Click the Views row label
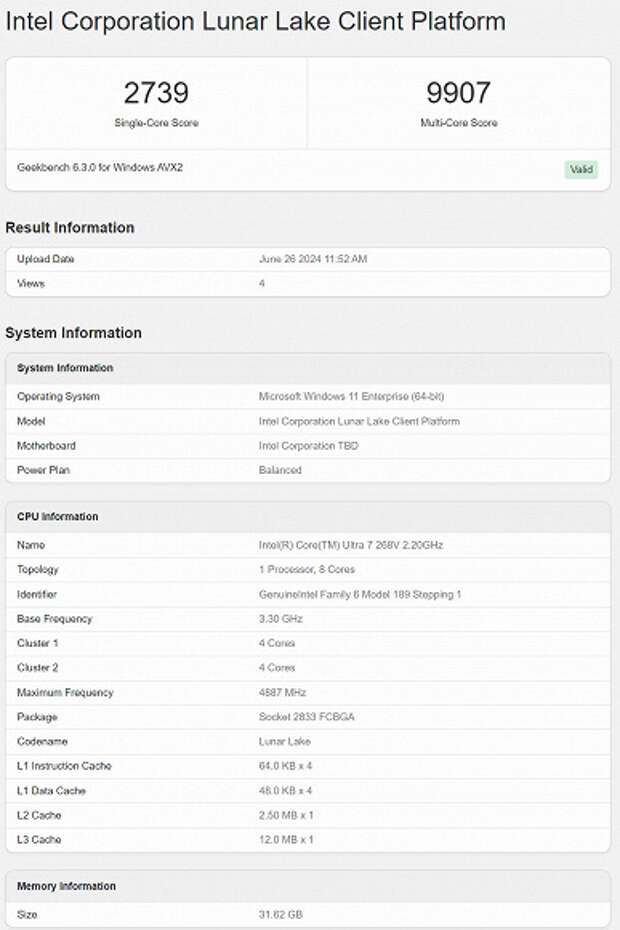Viewport: 620px width, 930px height. point(31,284)
